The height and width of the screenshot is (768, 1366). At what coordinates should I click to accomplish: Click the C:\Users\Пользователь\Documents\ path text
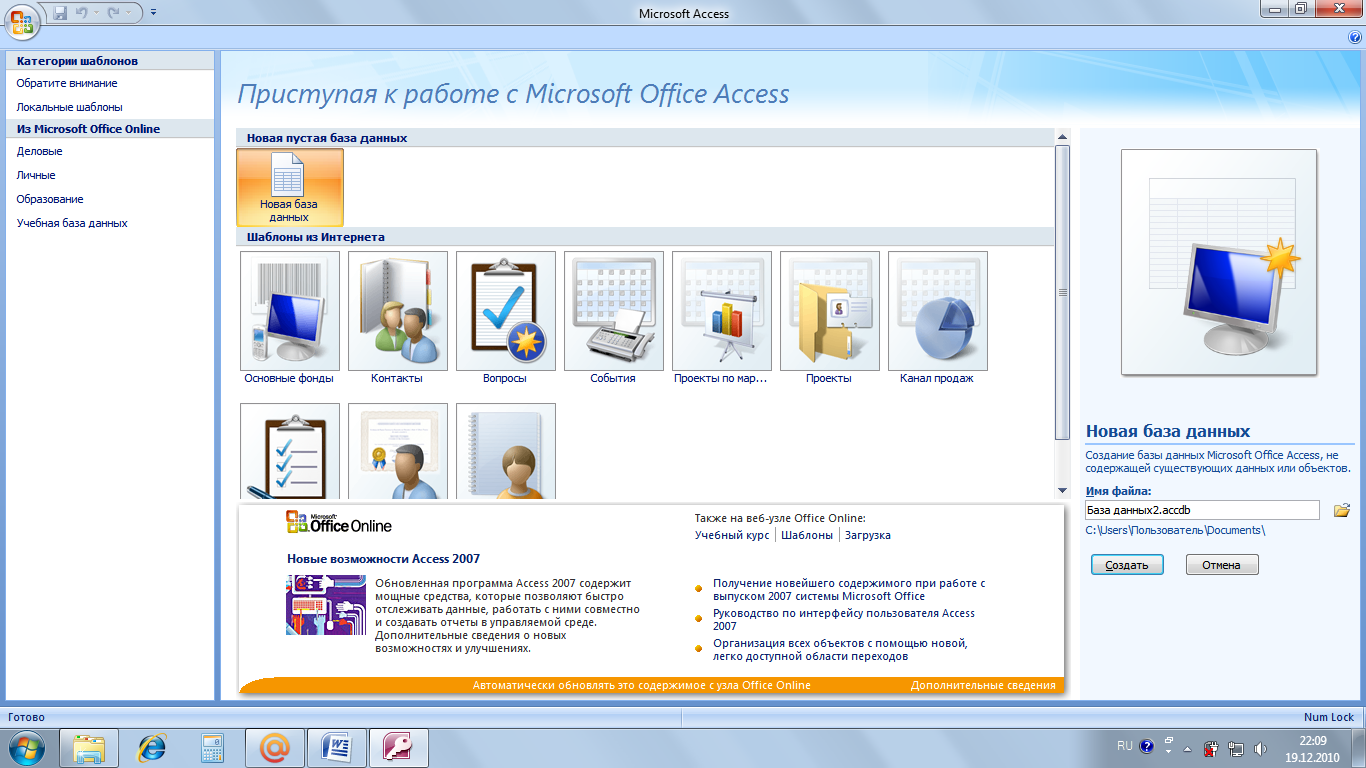pyautogui.click(x=1175, y=531)
